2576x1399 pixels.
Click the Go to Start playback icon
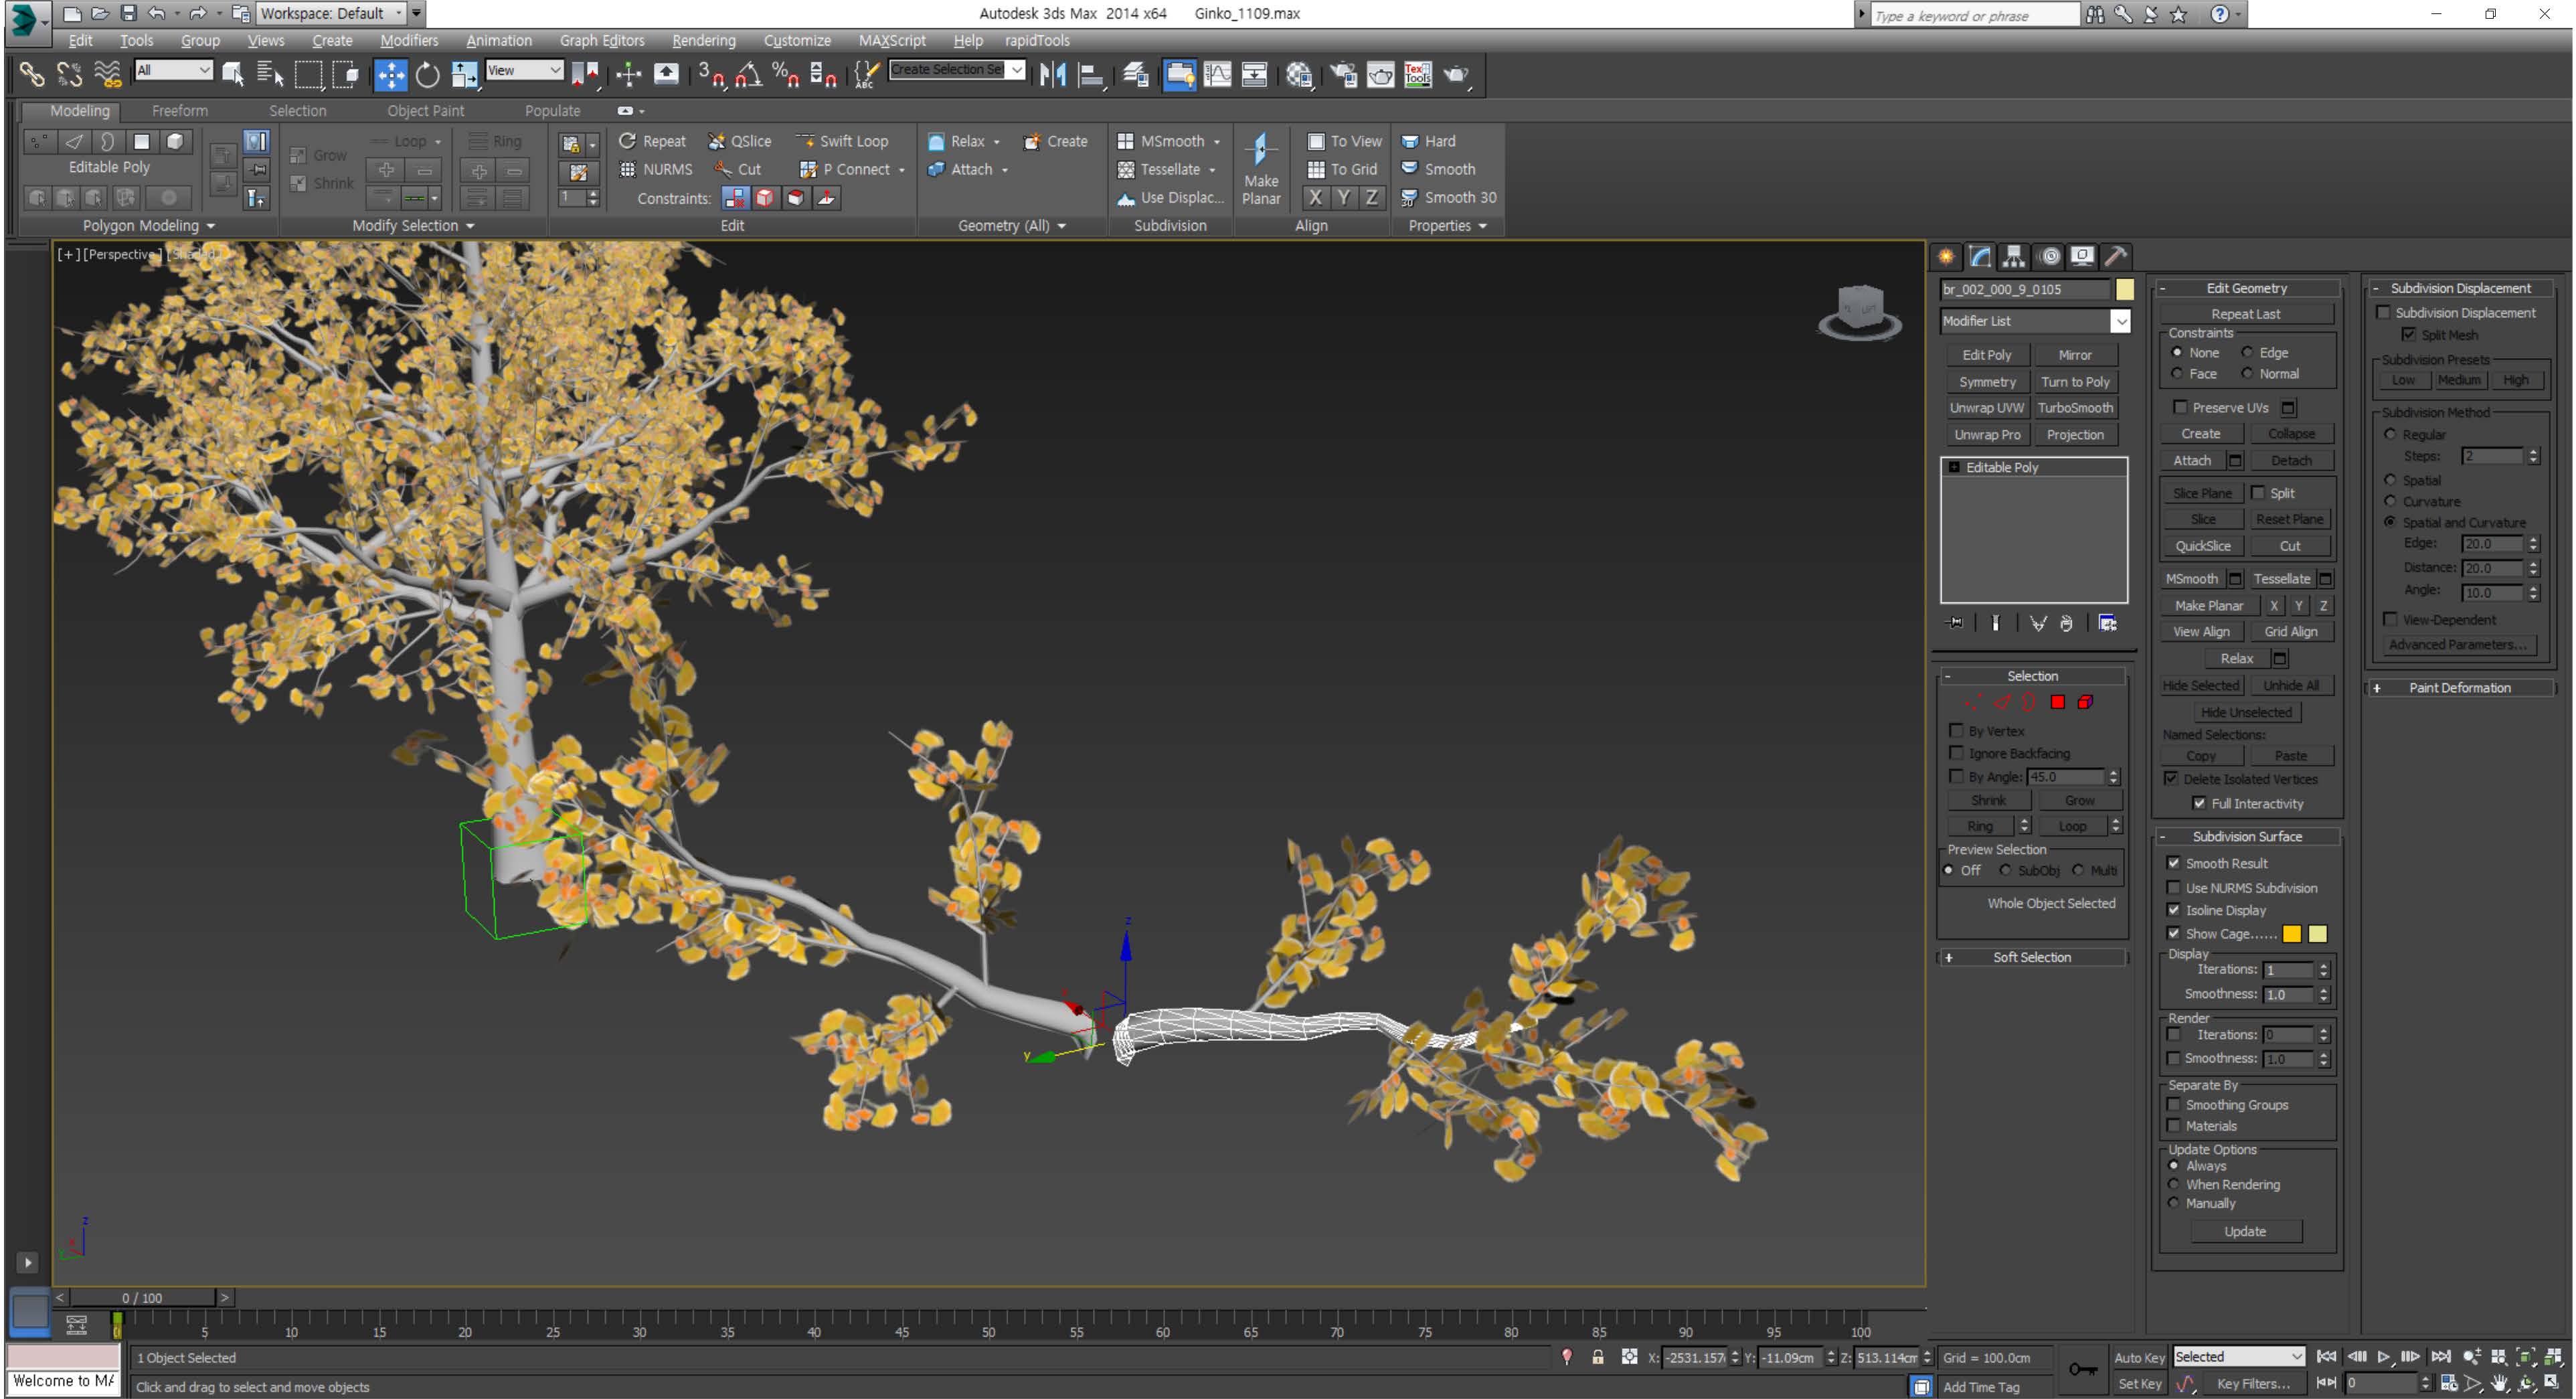click(x=2326, y=1357)
